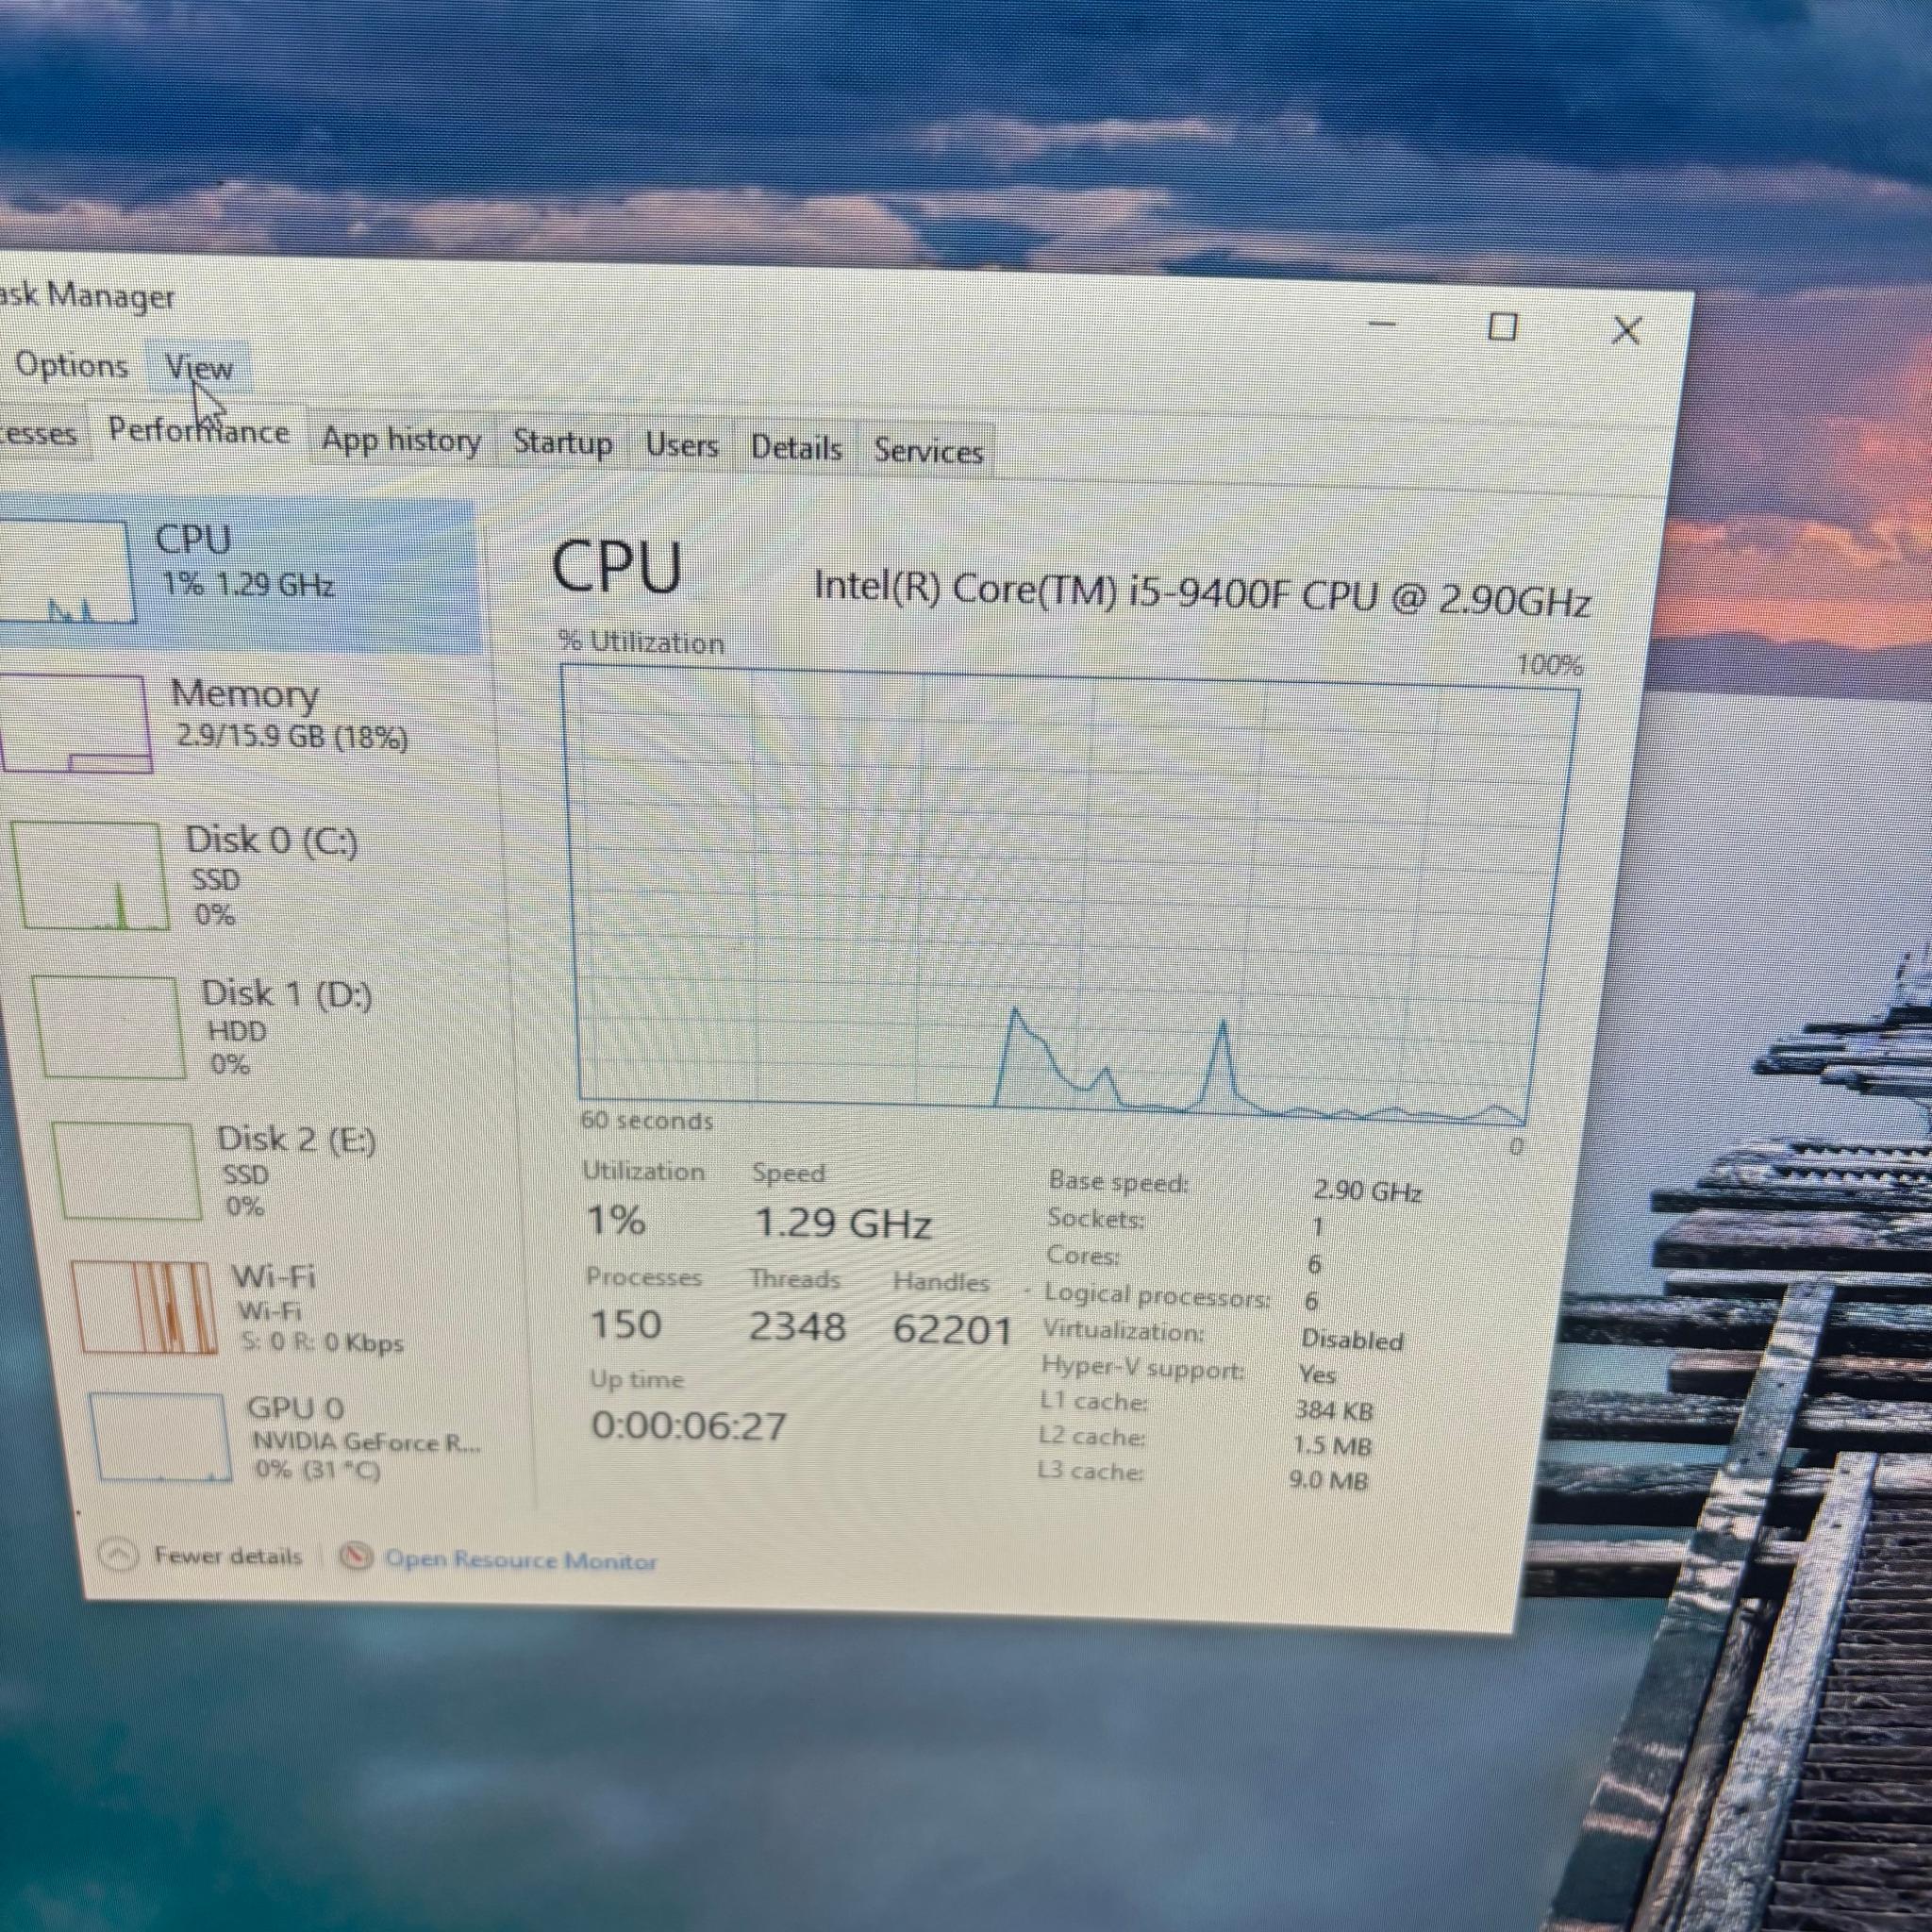Switch to the Performance tab

tap(198, 431)
